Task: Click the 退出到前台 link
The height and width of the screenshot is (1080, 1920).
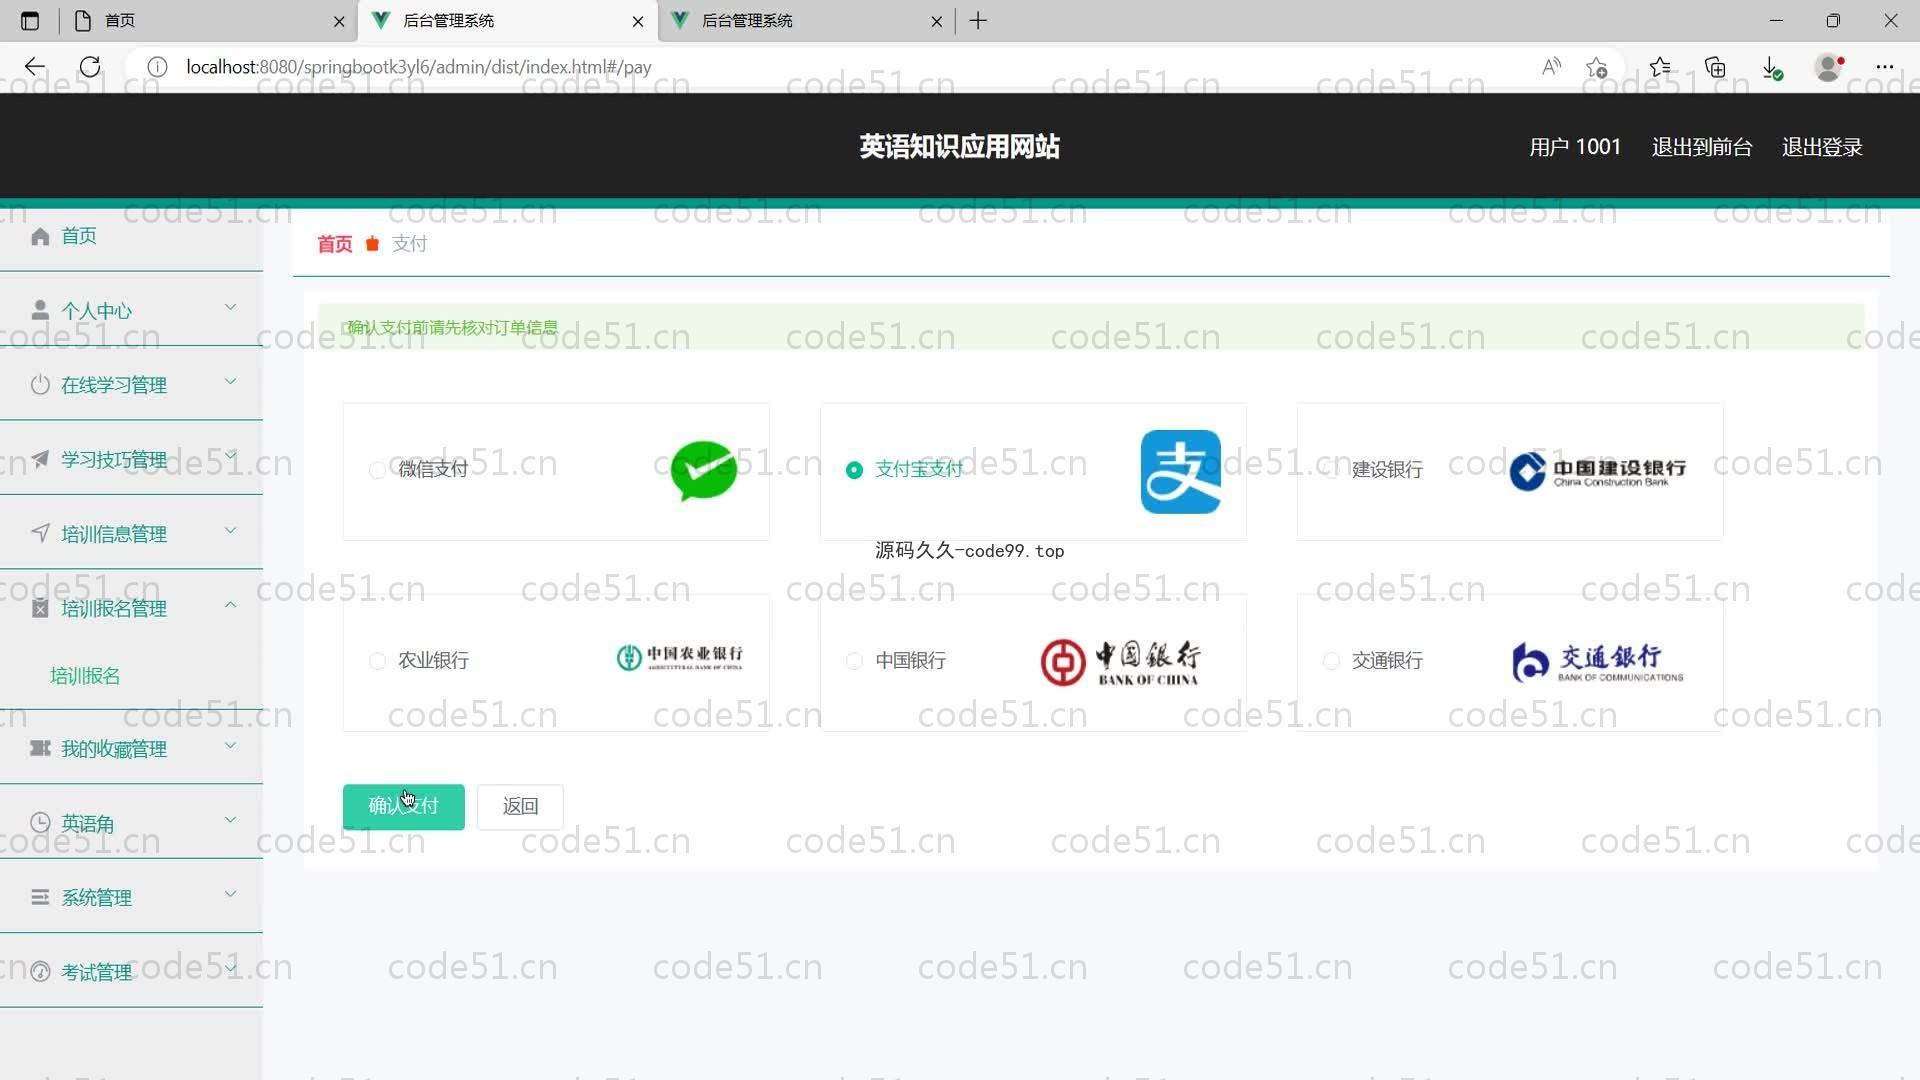Action: point(1702,147)
